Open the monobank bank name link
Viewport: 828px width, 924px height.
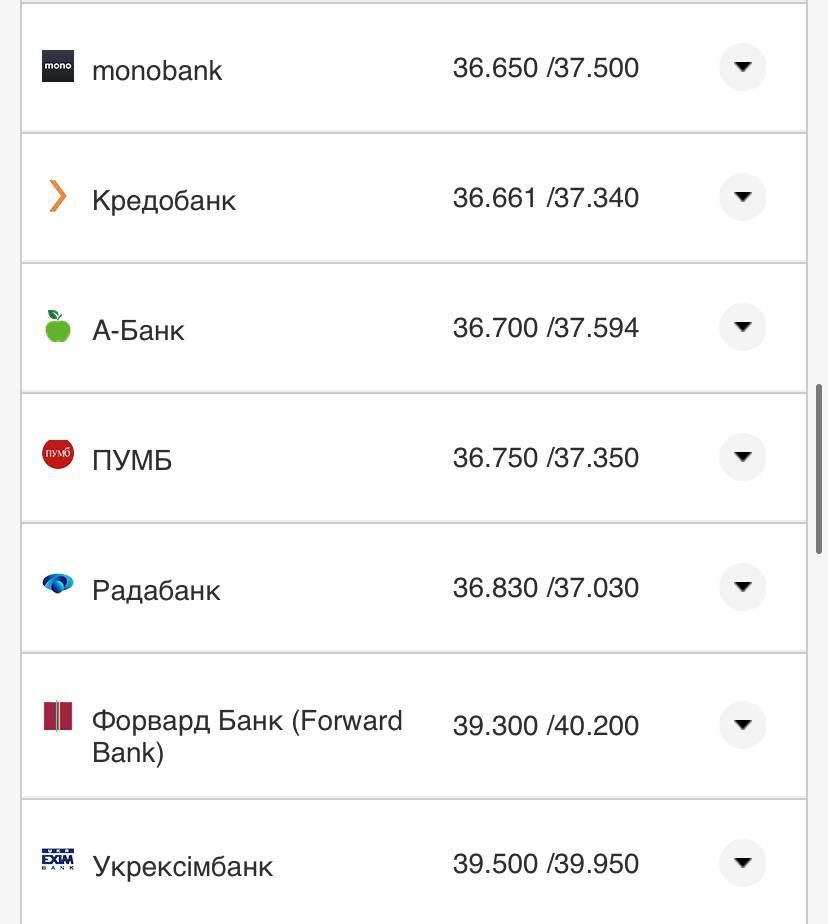tap(157, 71)
